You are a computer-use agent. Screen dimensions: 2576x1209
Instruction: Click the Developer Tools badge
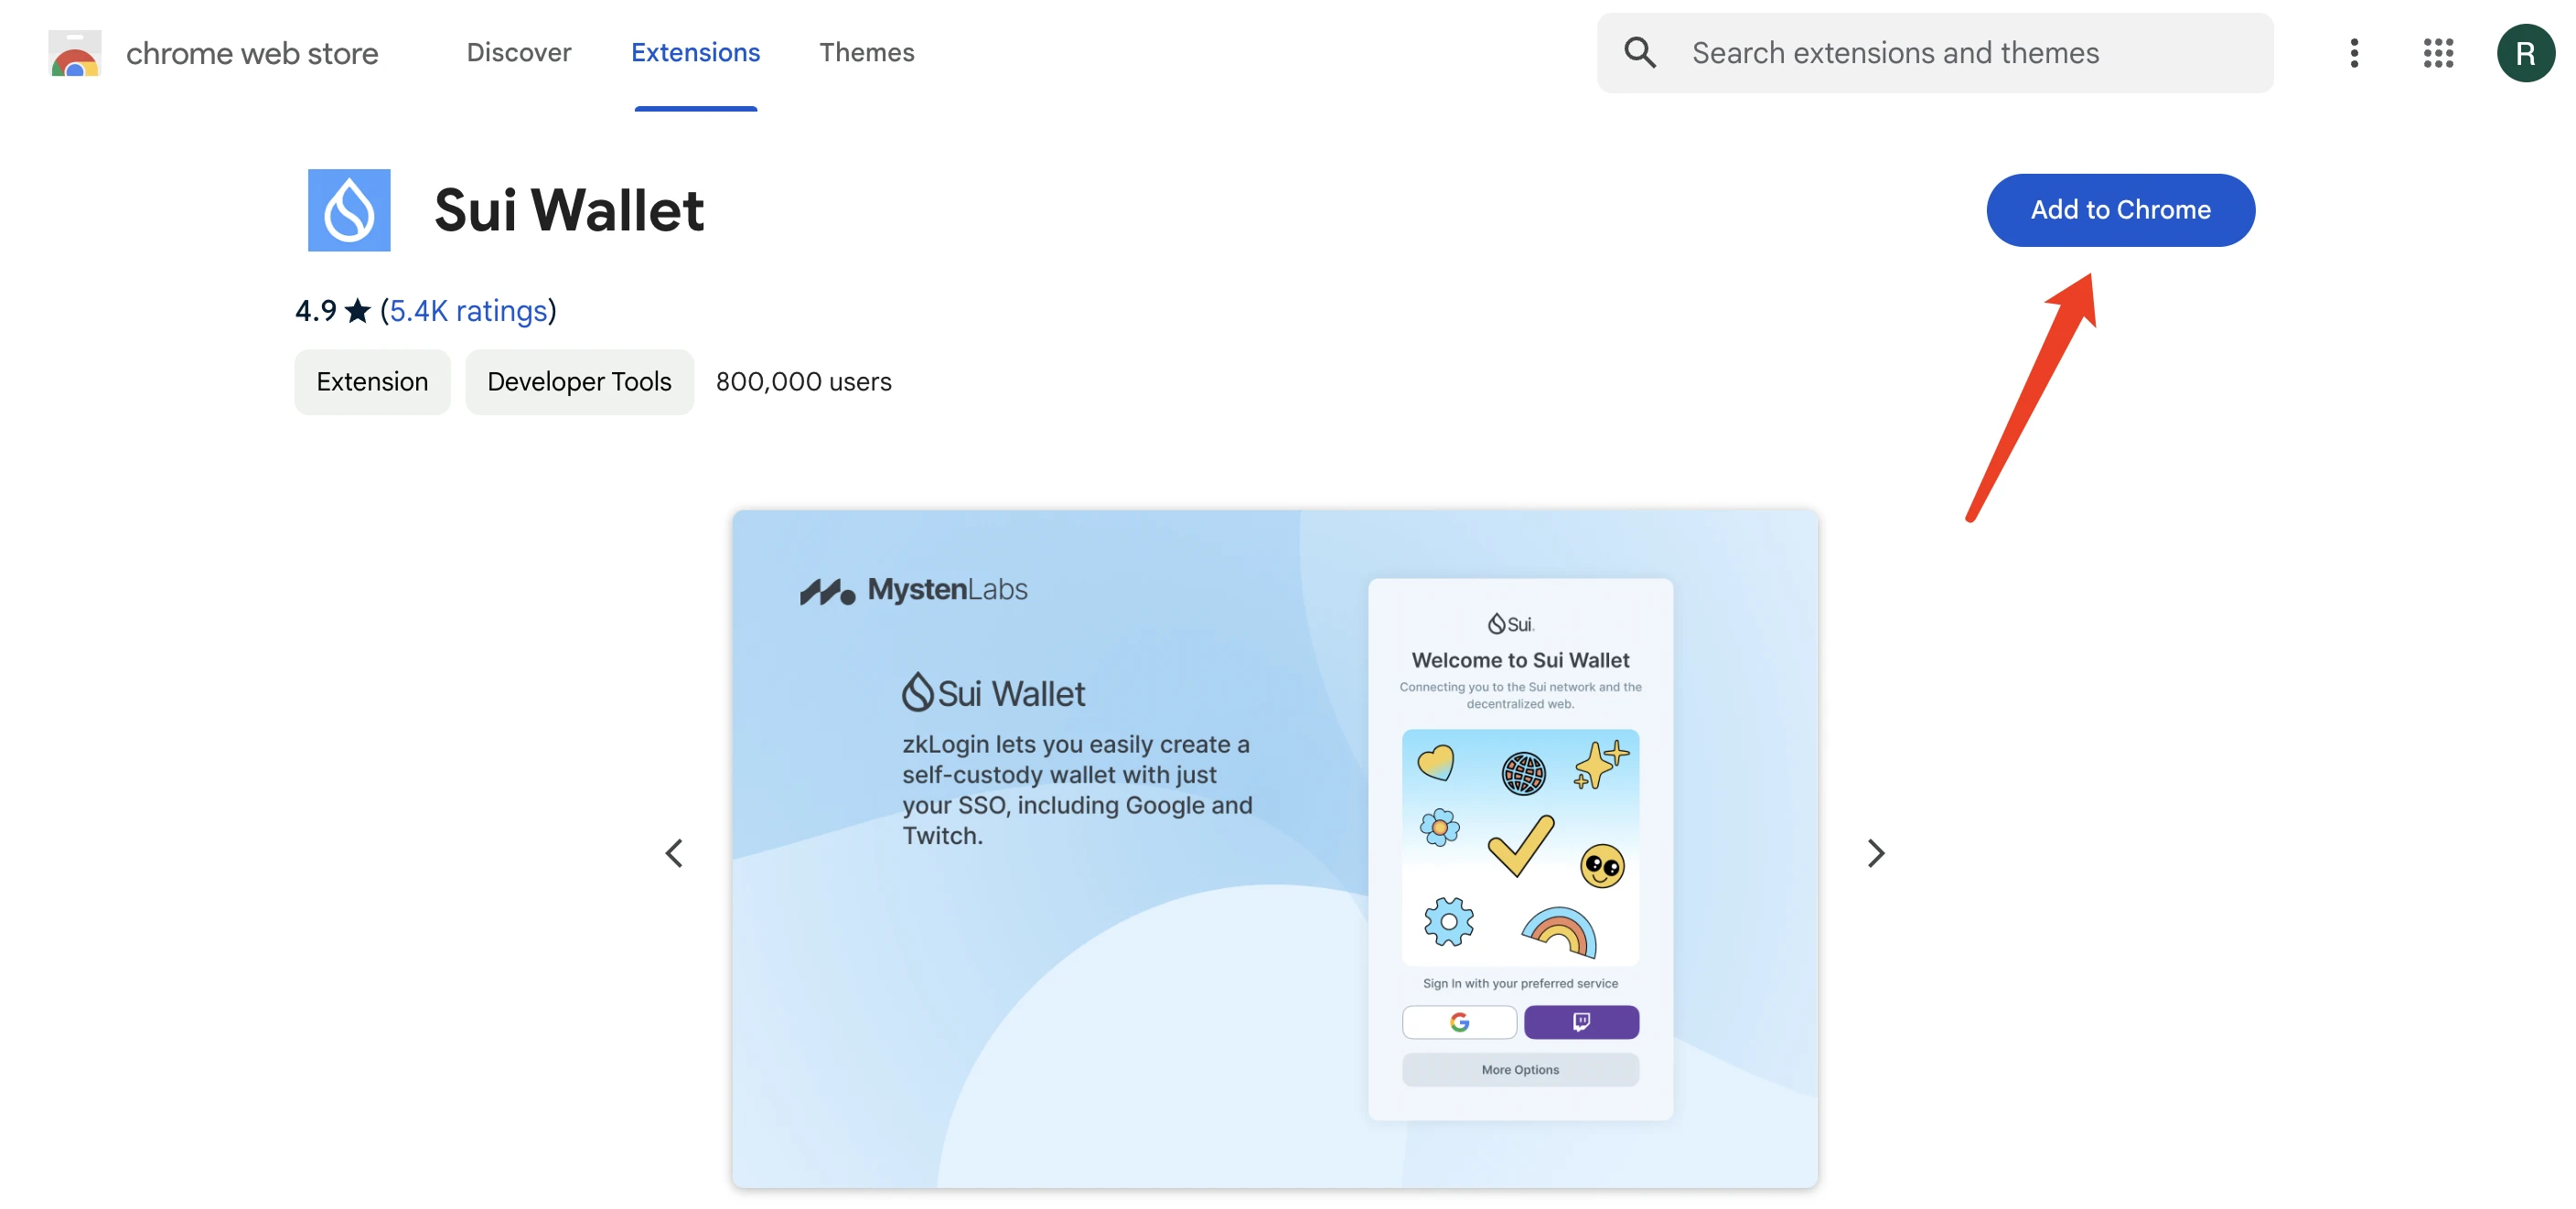tap(580, 380)
